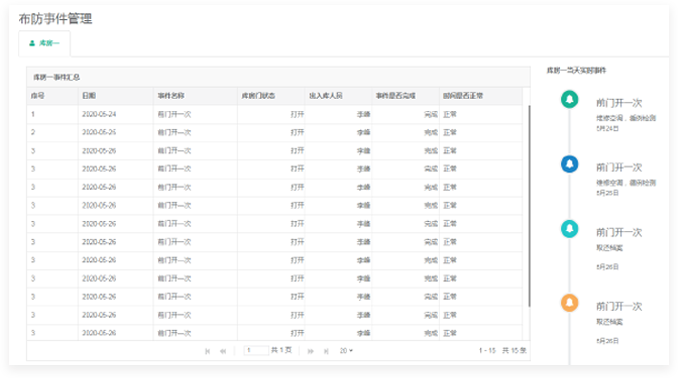This screenshot has width=678, height=378.
Task: Open 前门开一次 title beside the orange bell
Action: (619, 306)
